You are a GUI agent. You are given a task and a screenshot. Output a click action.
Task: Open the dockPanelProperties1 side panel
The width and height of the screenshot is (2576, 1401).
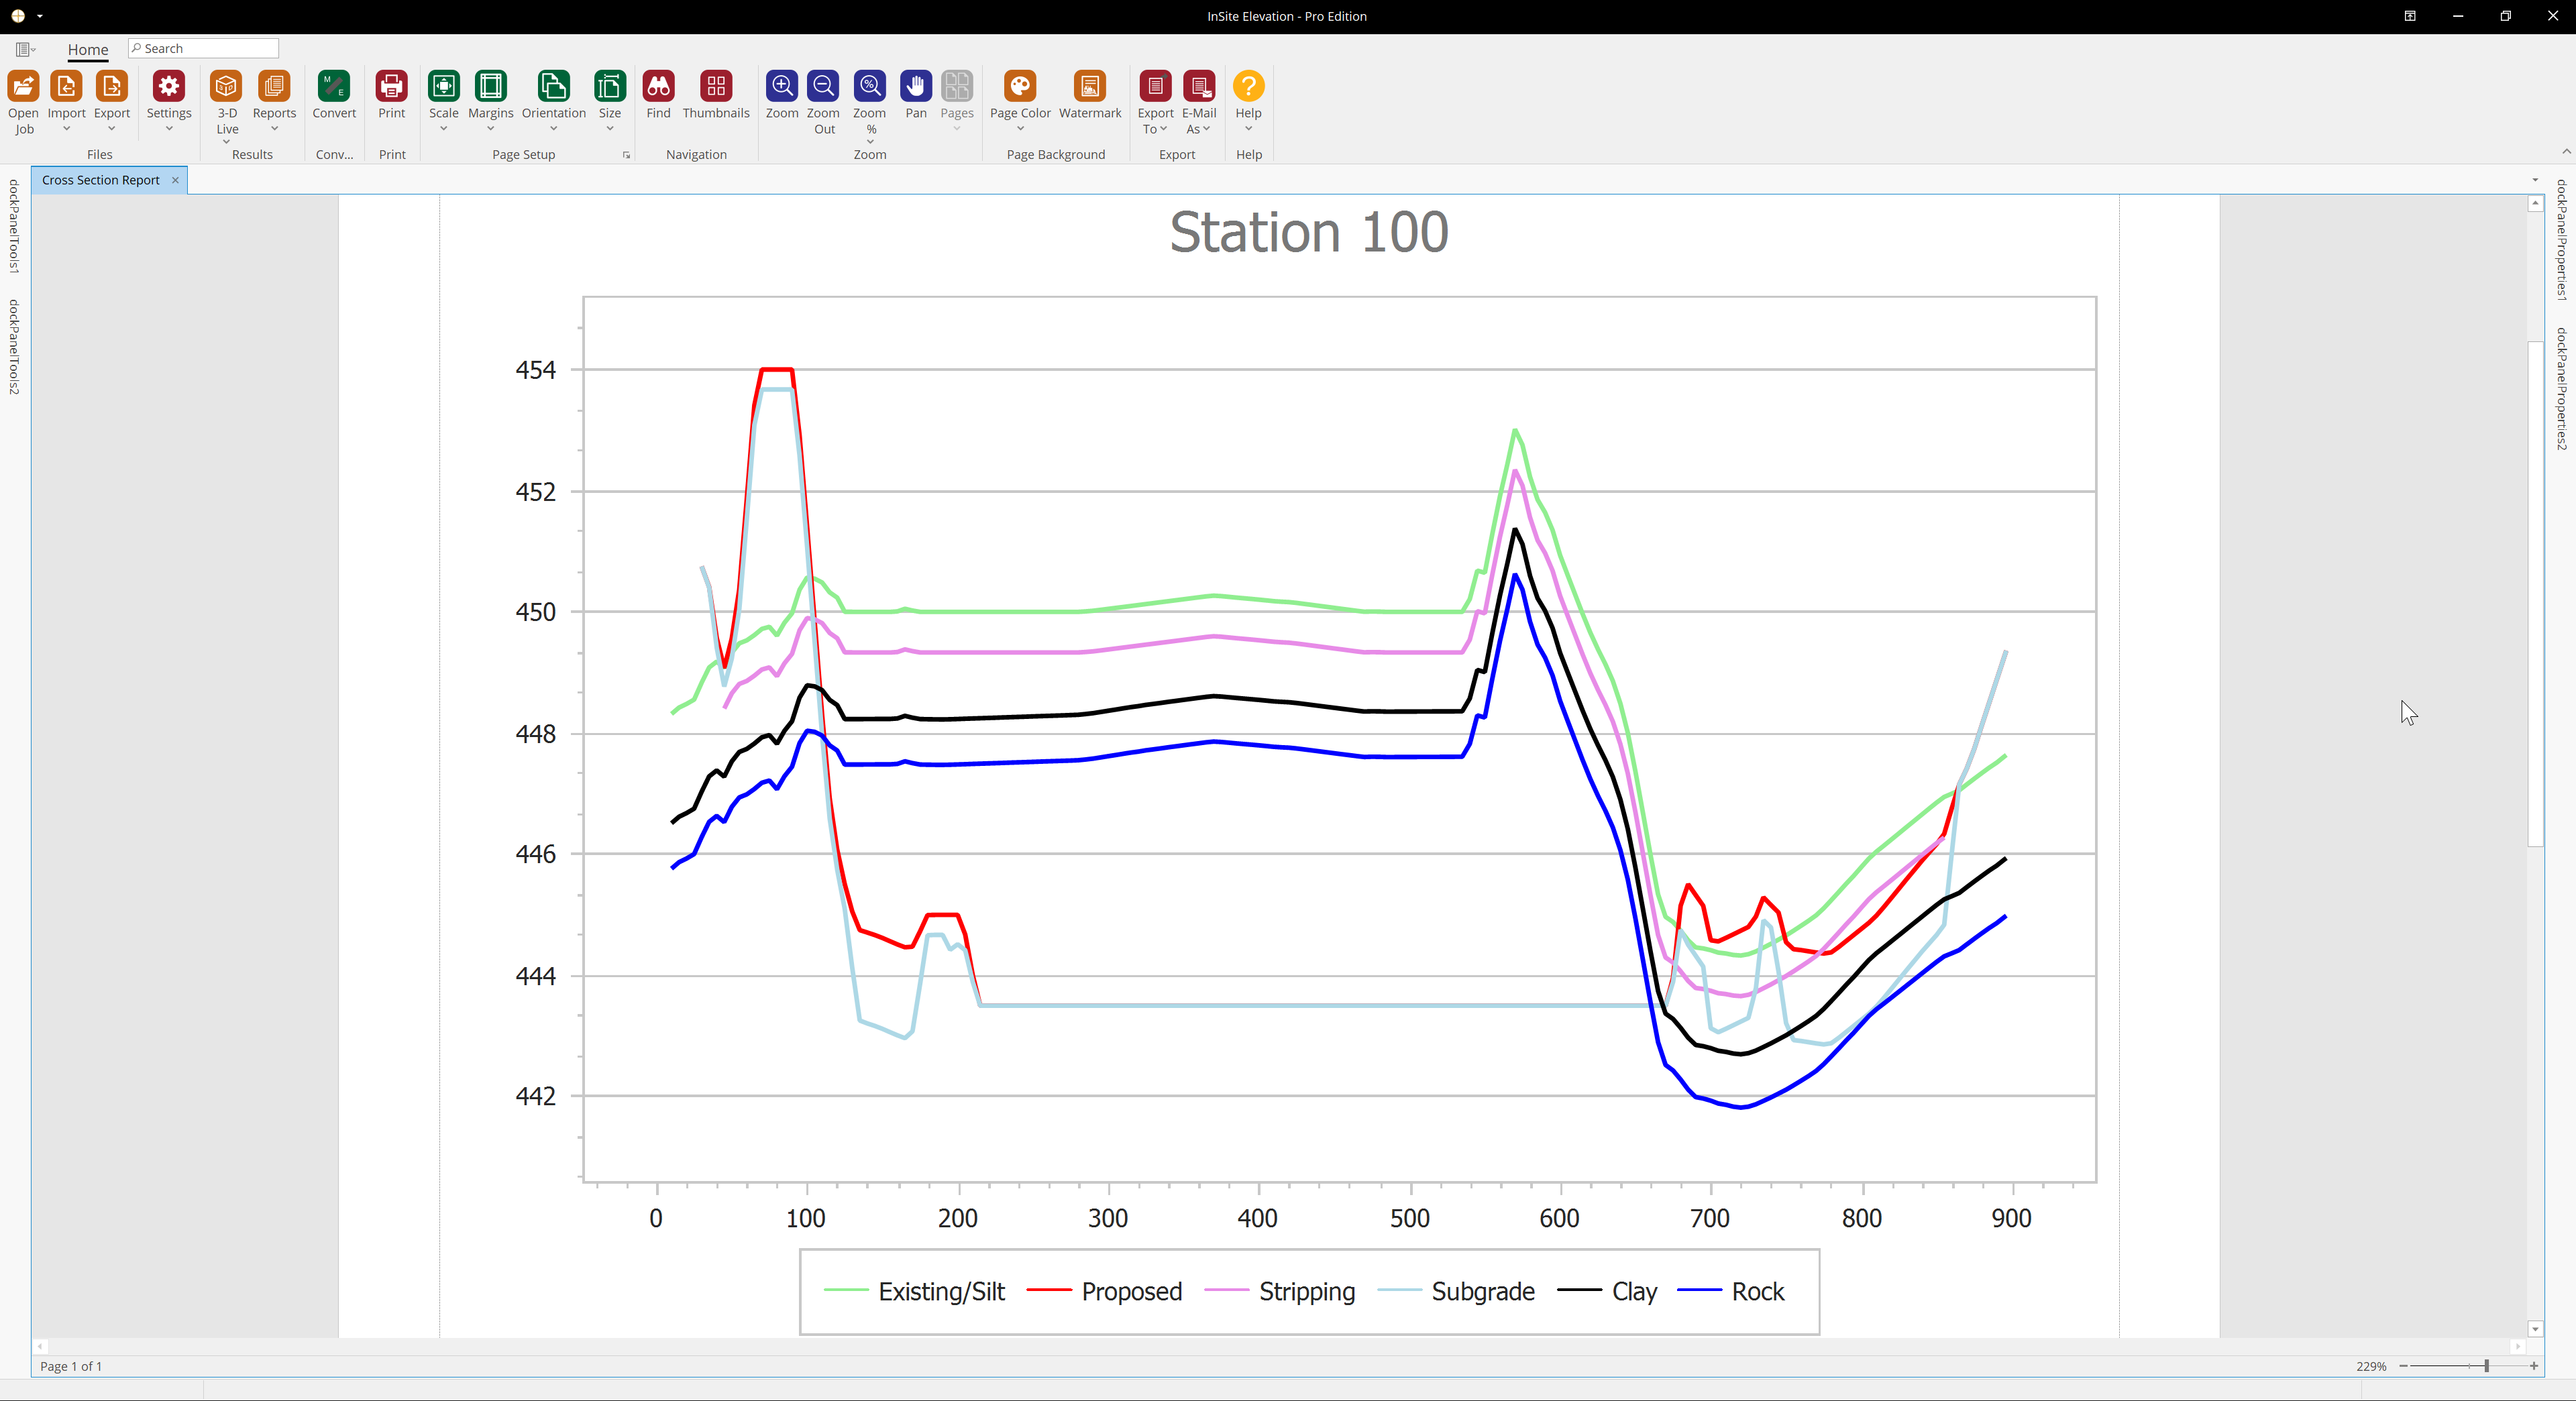[2561, 239]
